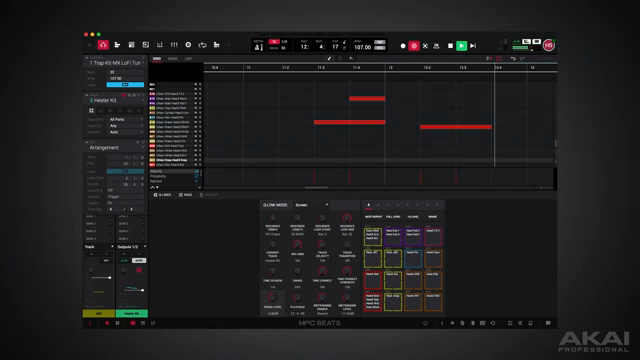Click the TAP tempo button
The image size is (640, 360).
tap(380, 42)
